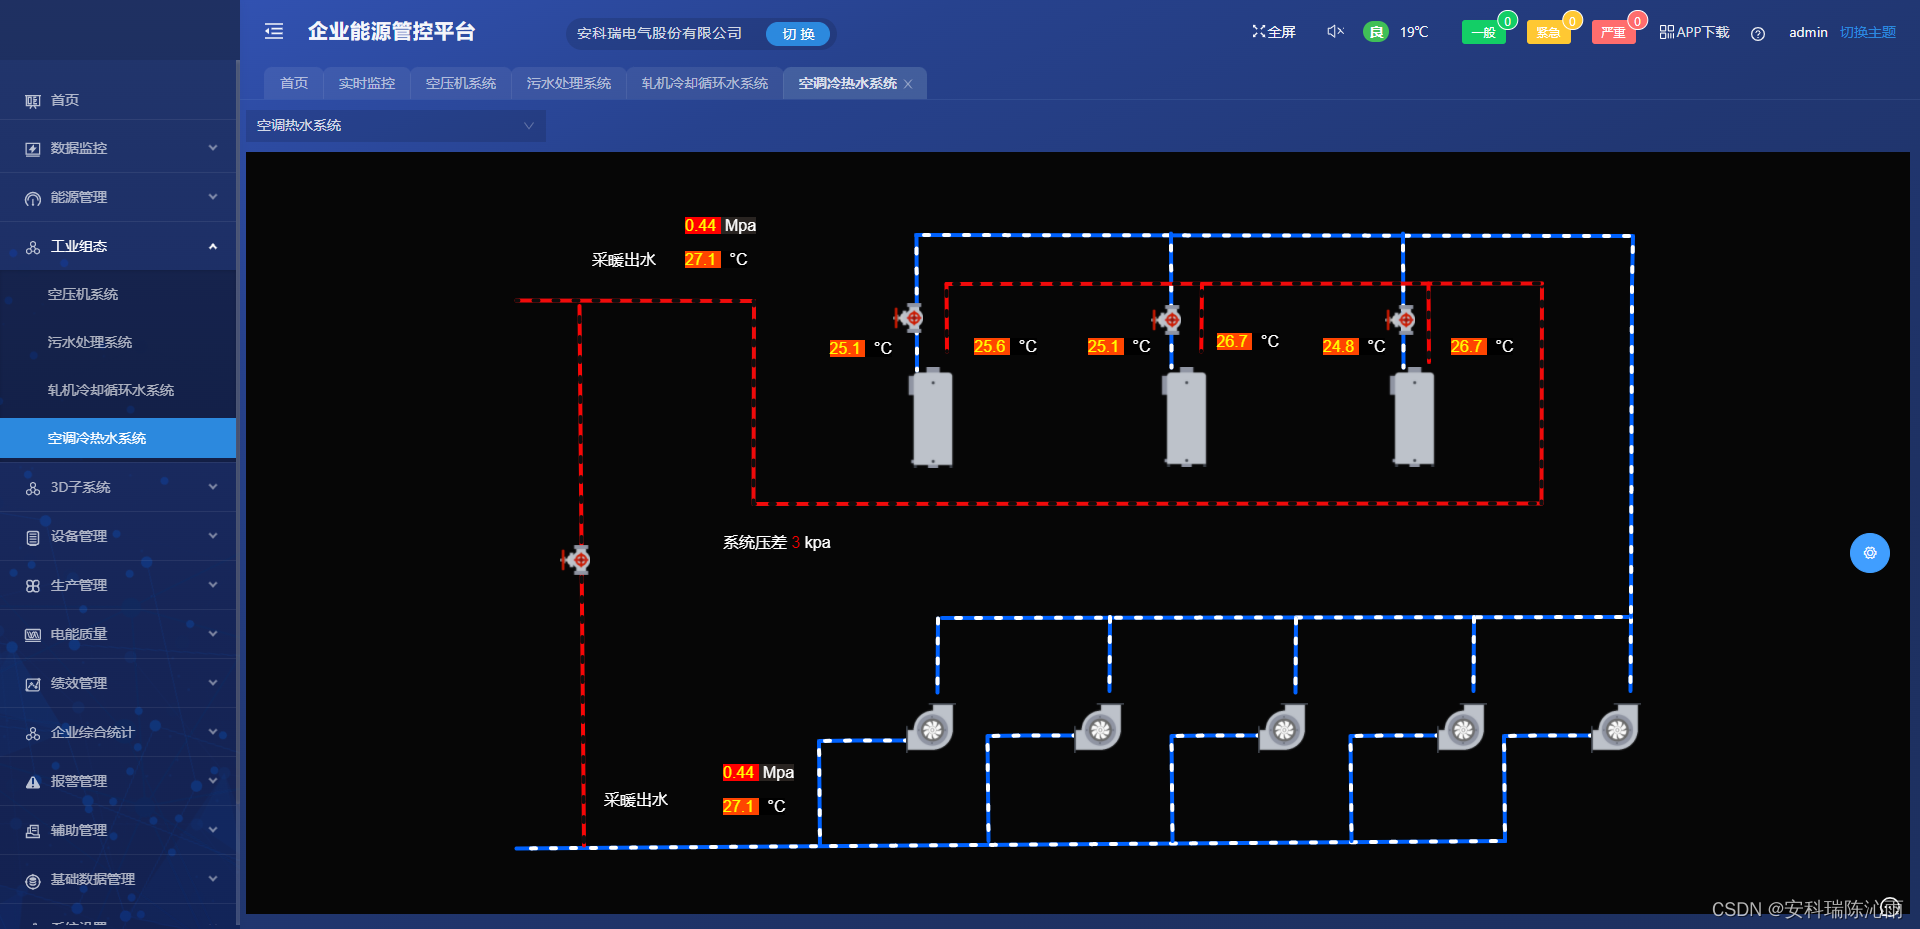Click the fullscreen 全屏 button
The image size is (1920, 929).
tap(1274, 32)
